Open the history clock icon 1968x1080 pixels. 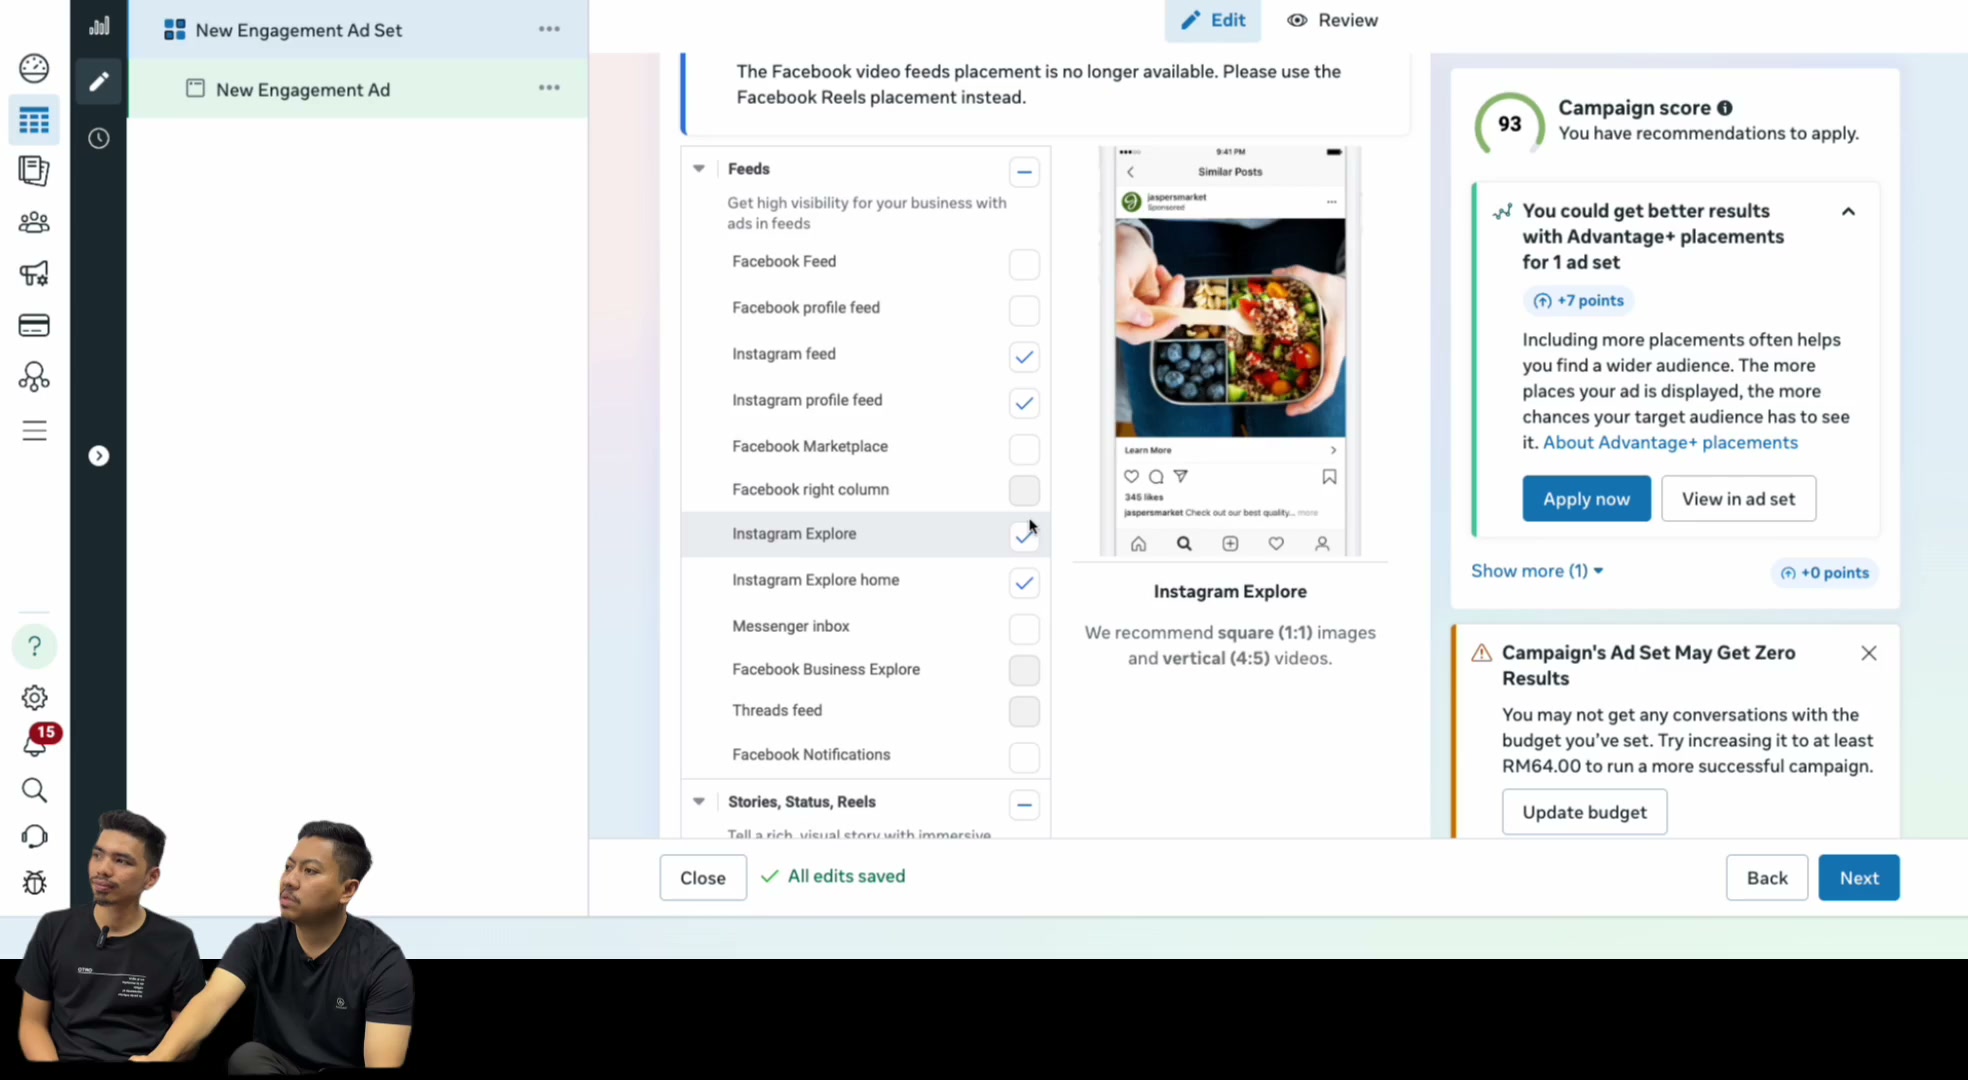click(x=99, y=138)
